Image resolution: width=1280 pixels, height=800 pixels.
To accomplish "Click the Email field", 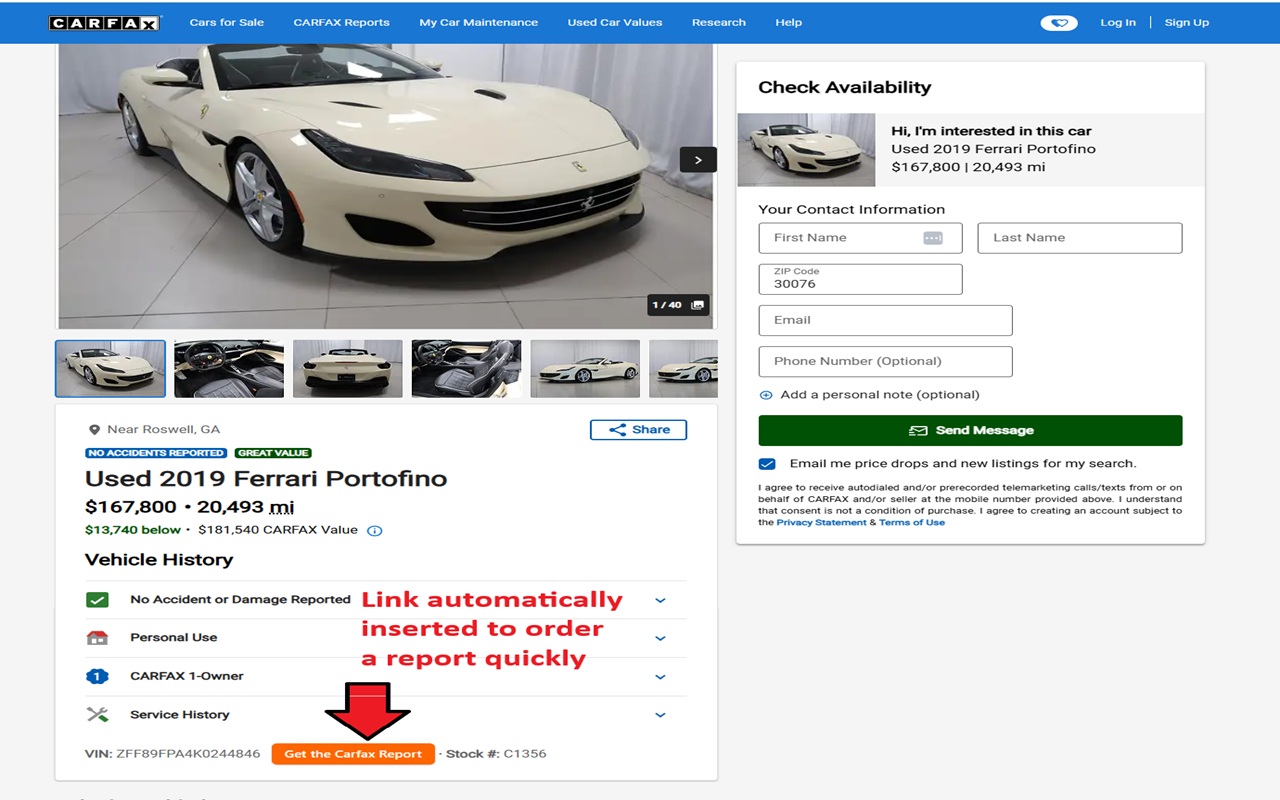I will [x=885, y=320].
